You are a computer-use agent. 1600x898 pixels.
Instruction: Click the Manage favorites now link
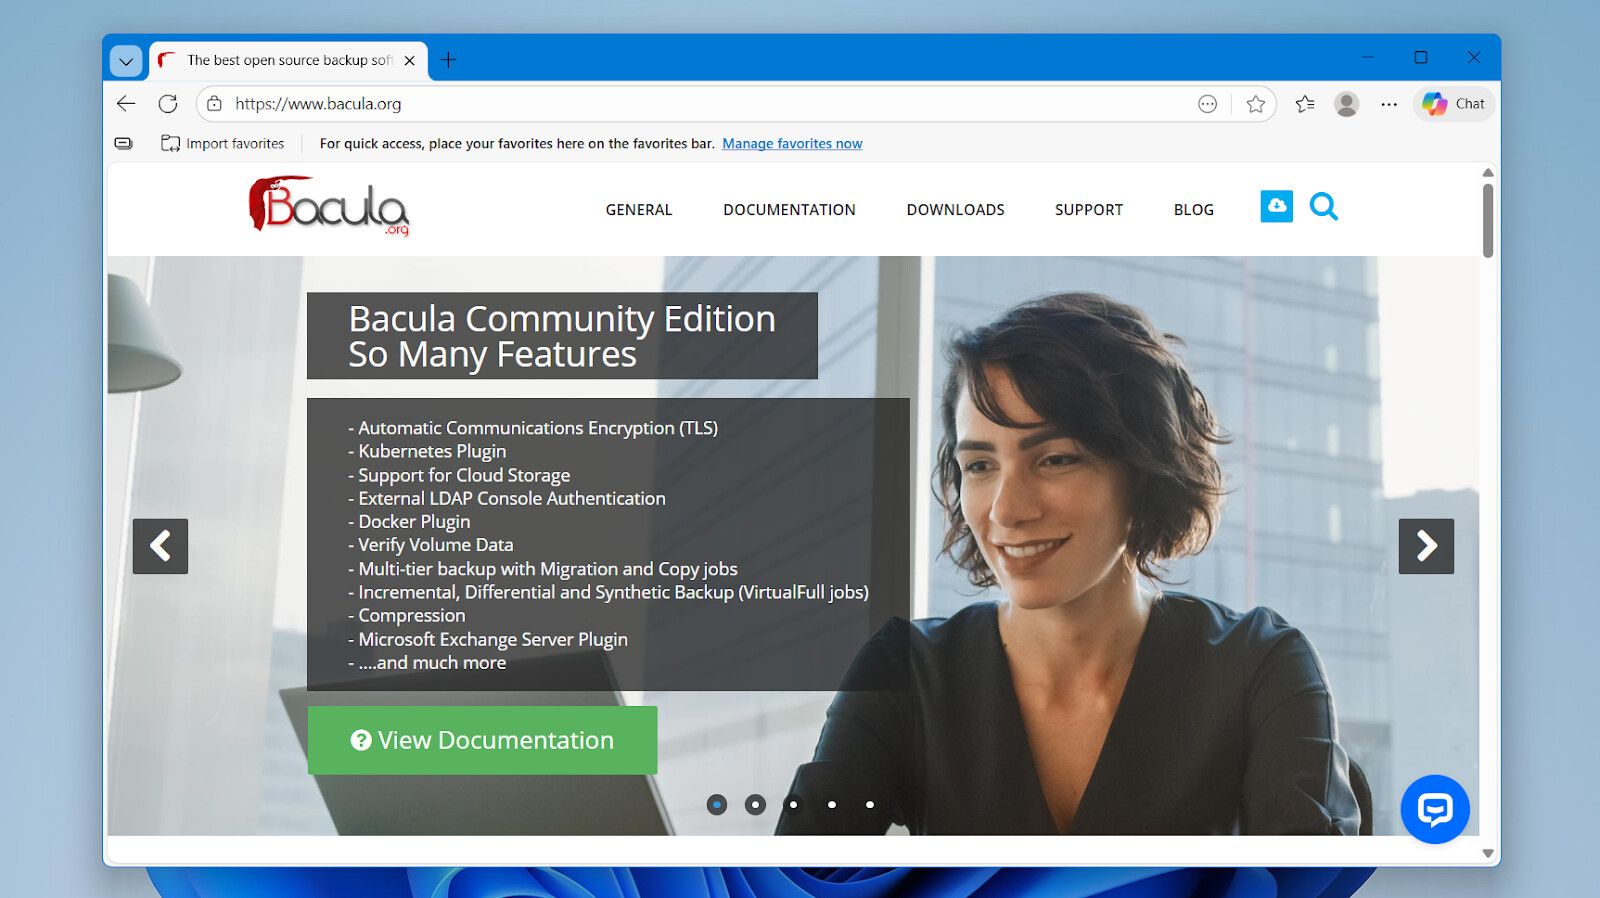(x=792, y=144)
